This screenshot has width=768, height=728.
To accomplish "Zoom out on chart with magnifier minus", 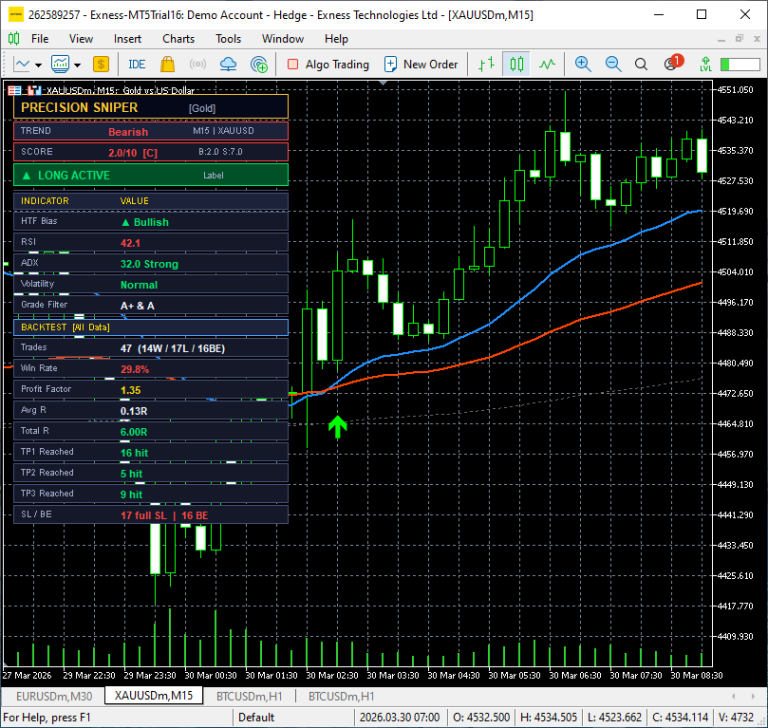I will point(613,64).
